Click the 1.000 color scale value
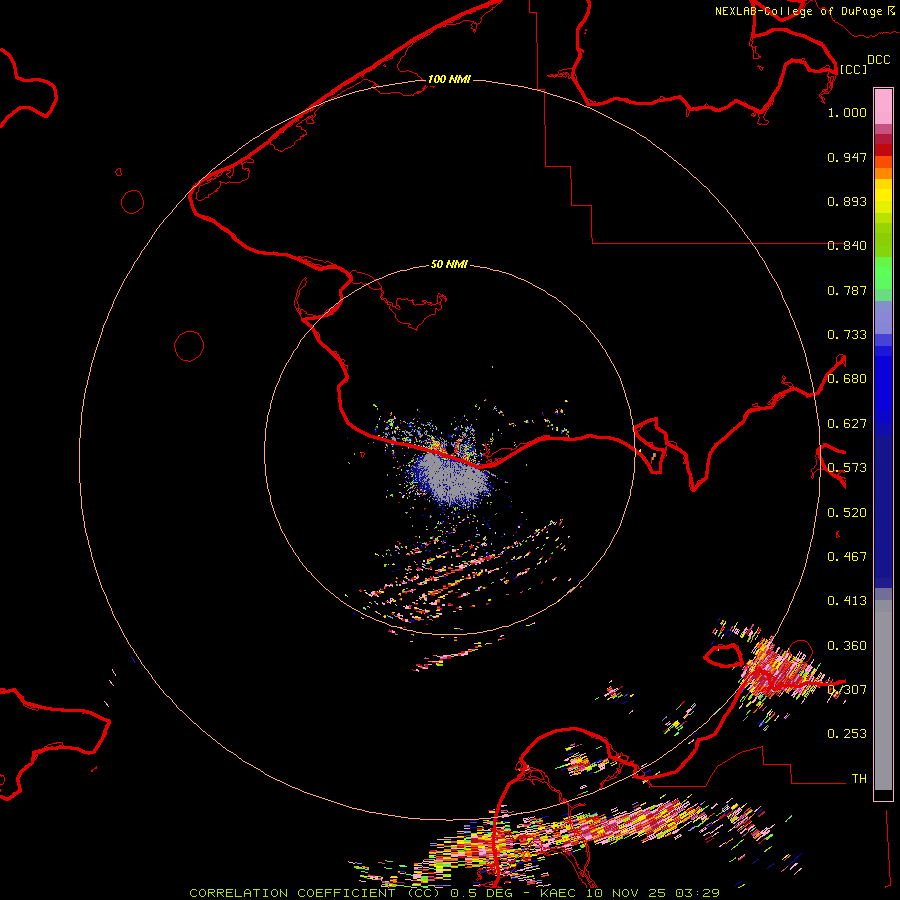Viewport: 900px width, 900px height. (847, 112)
